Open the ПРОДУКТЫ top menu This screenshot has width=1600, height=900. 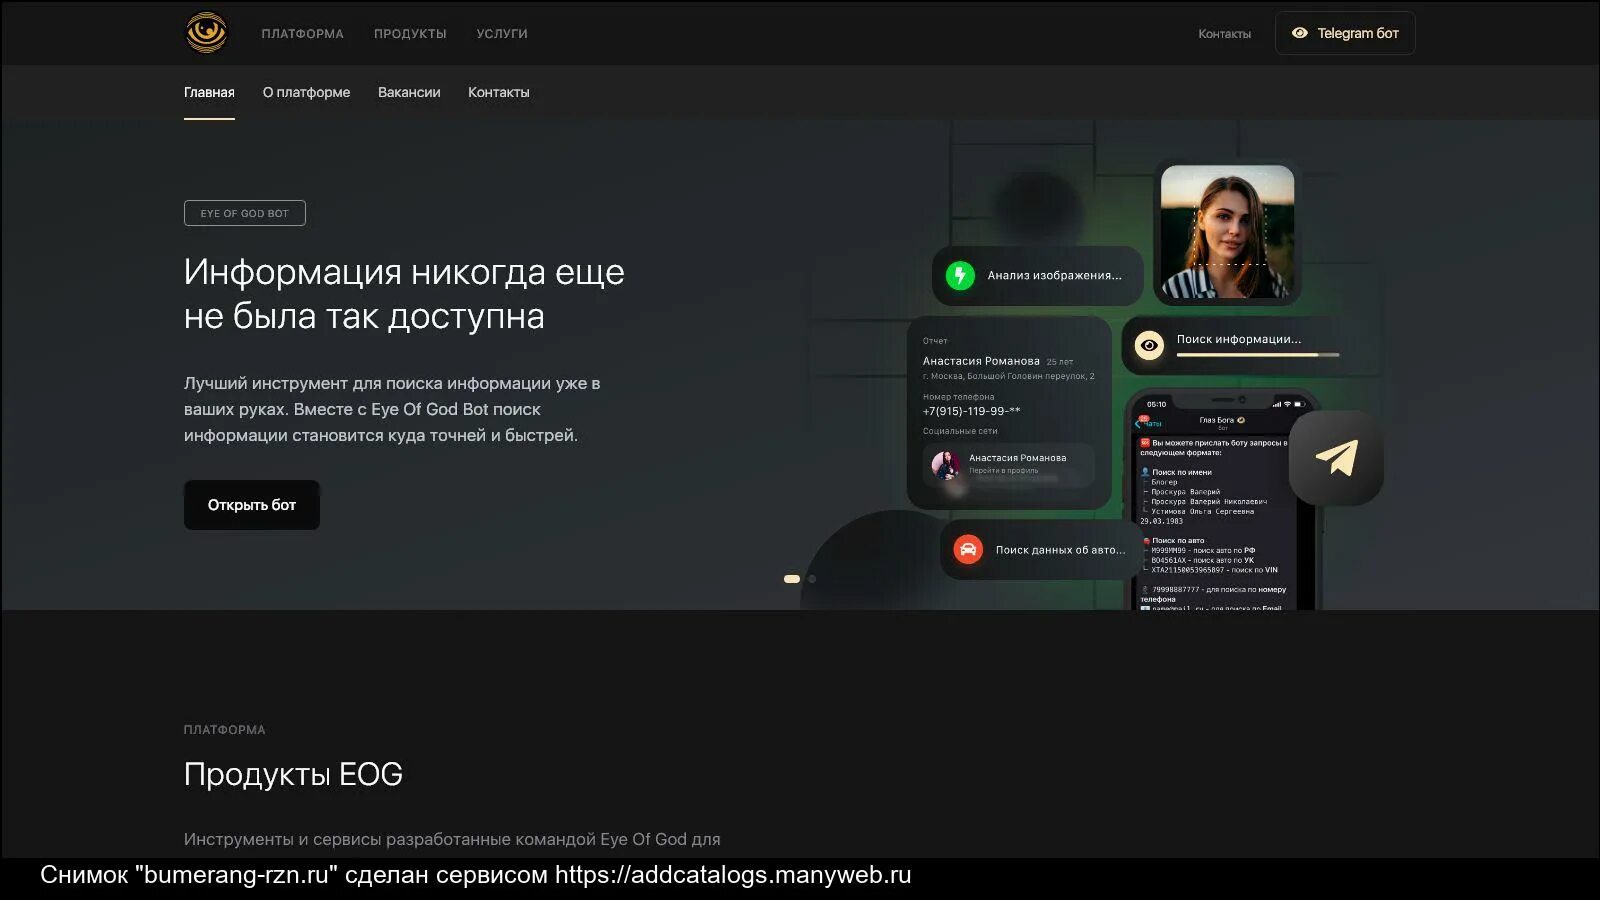click(x=410, y=34)
